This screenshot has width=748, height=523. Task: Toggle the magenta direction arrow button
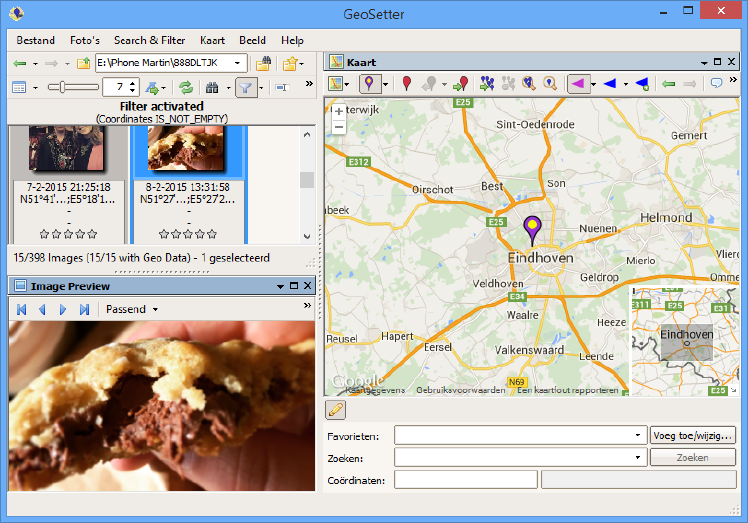pyautogui.click(x=578, y=84)
